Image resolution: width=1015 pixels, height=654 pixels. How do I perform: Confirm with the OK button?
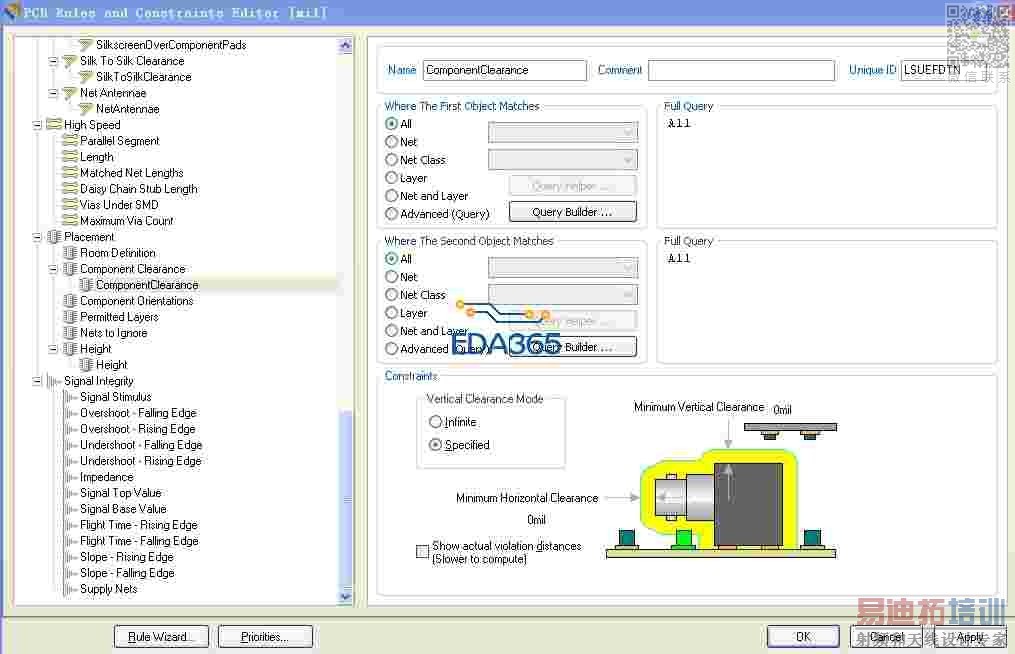pos(803,637)
